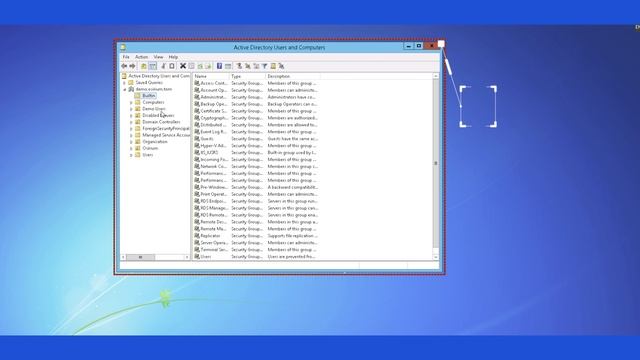Collapse the domain node in the tree
The height and width of the screenshot is (360, 640).
[124, 89]
